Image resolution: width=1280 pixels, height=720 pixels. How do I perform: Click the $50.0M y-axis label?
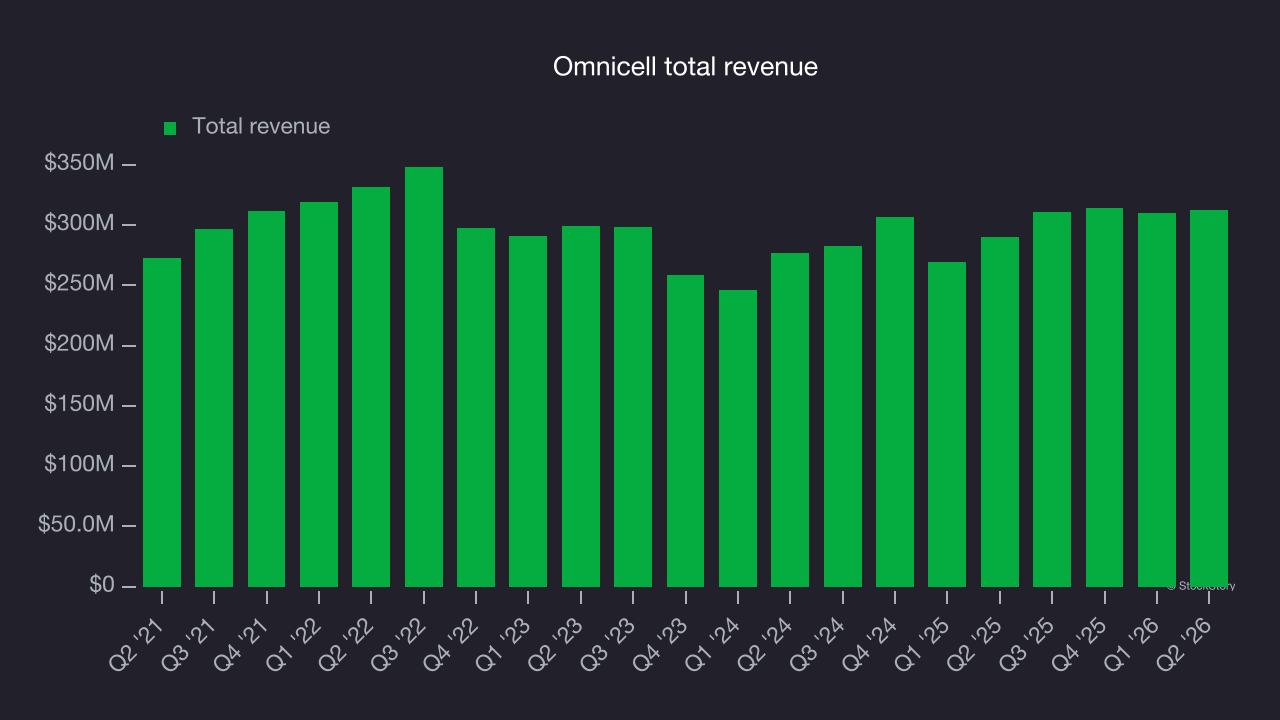pos(76,526)
